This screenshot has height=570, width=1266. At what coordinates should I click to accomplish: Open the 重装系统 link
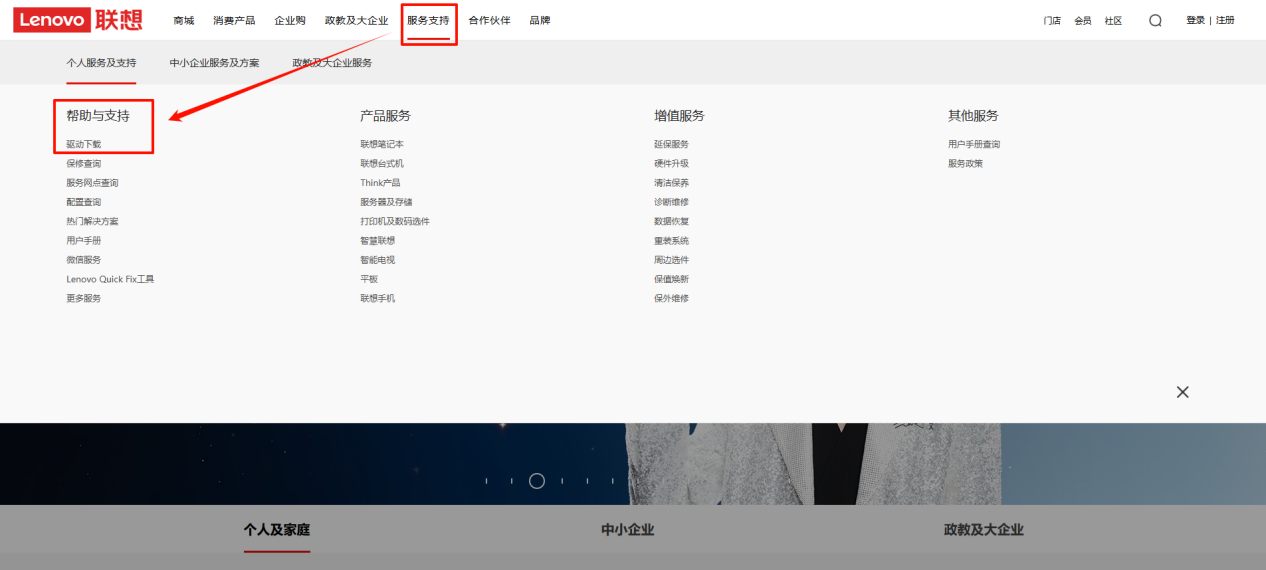(x=672, y=240)
